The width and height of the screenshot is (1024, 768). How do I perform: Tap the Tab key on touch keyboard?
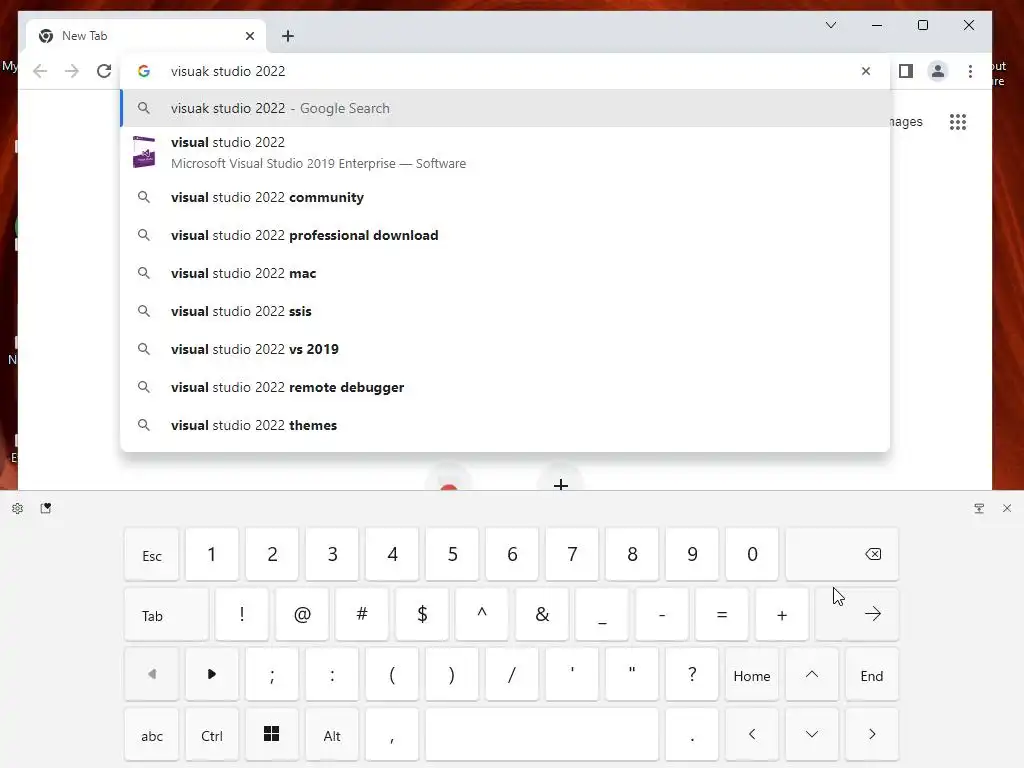[167, 615]
